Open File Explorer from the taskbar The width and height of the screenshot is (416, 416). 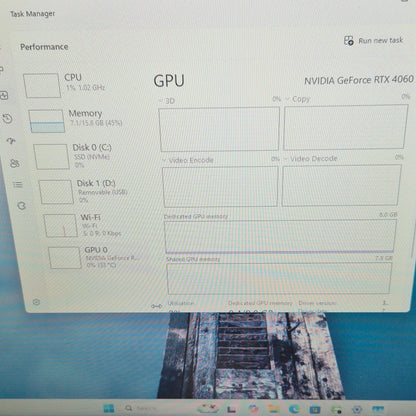click(273, 409)
